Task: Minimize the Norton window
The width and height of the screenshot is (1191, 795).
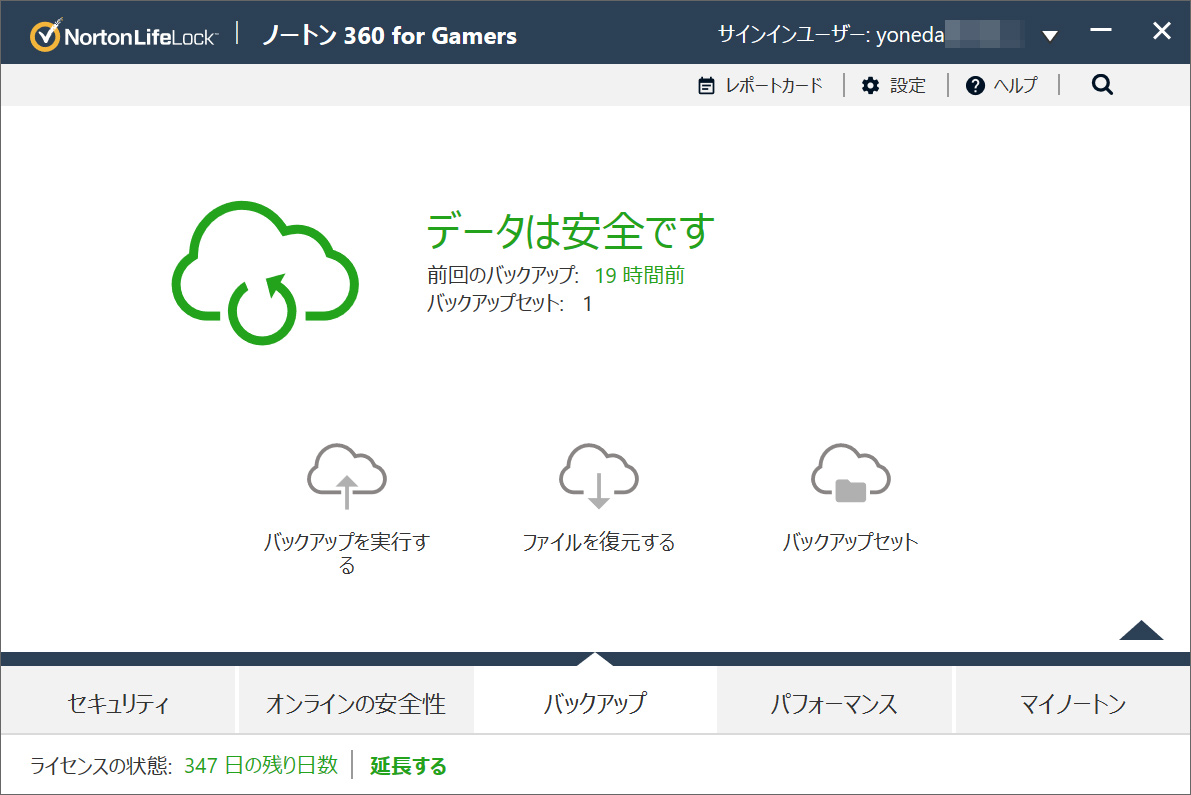Action: coord(1101,30)
